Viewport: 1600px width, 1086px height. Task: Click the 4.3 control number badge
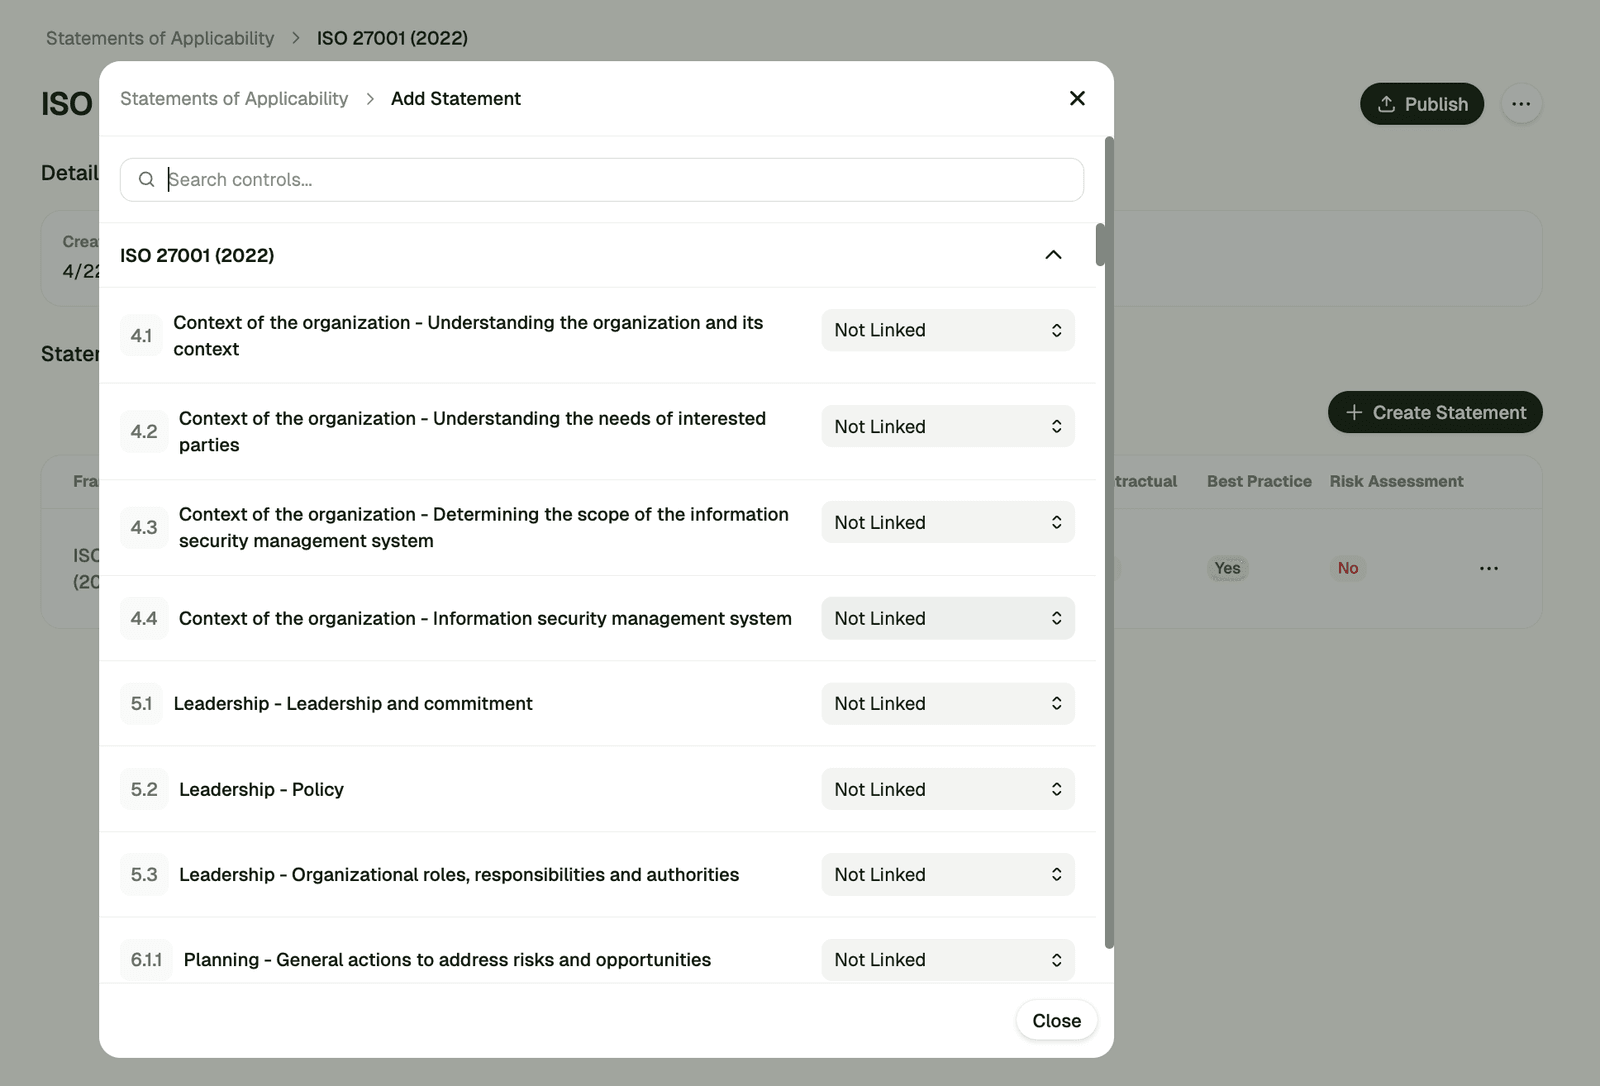click(144, 527)
